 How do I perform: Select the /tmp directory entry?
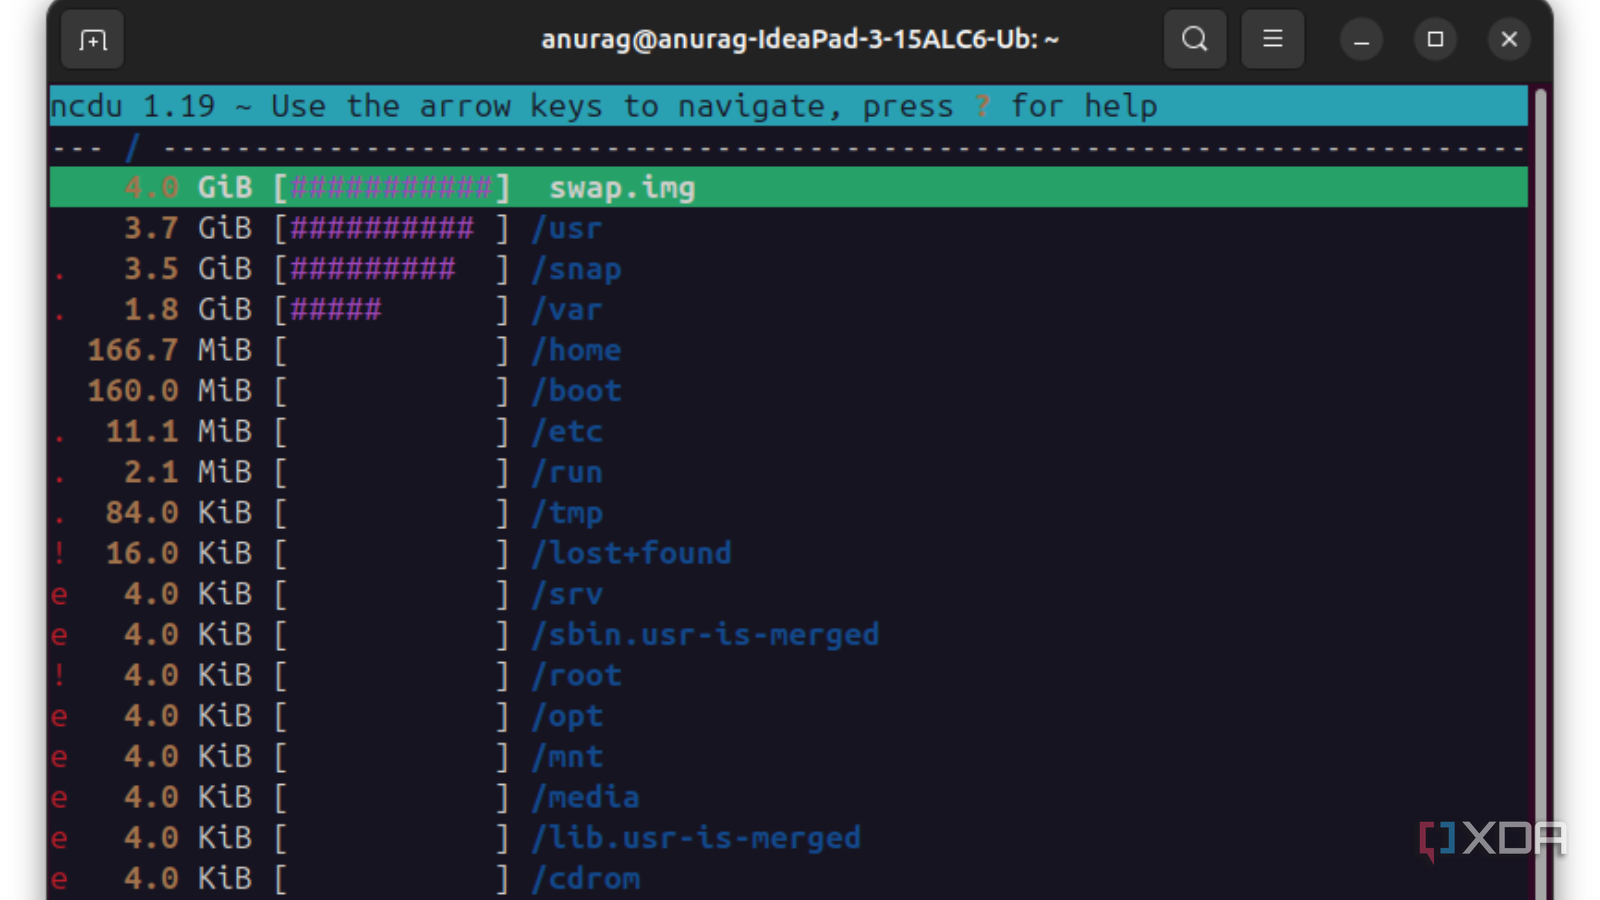(567, 513)
